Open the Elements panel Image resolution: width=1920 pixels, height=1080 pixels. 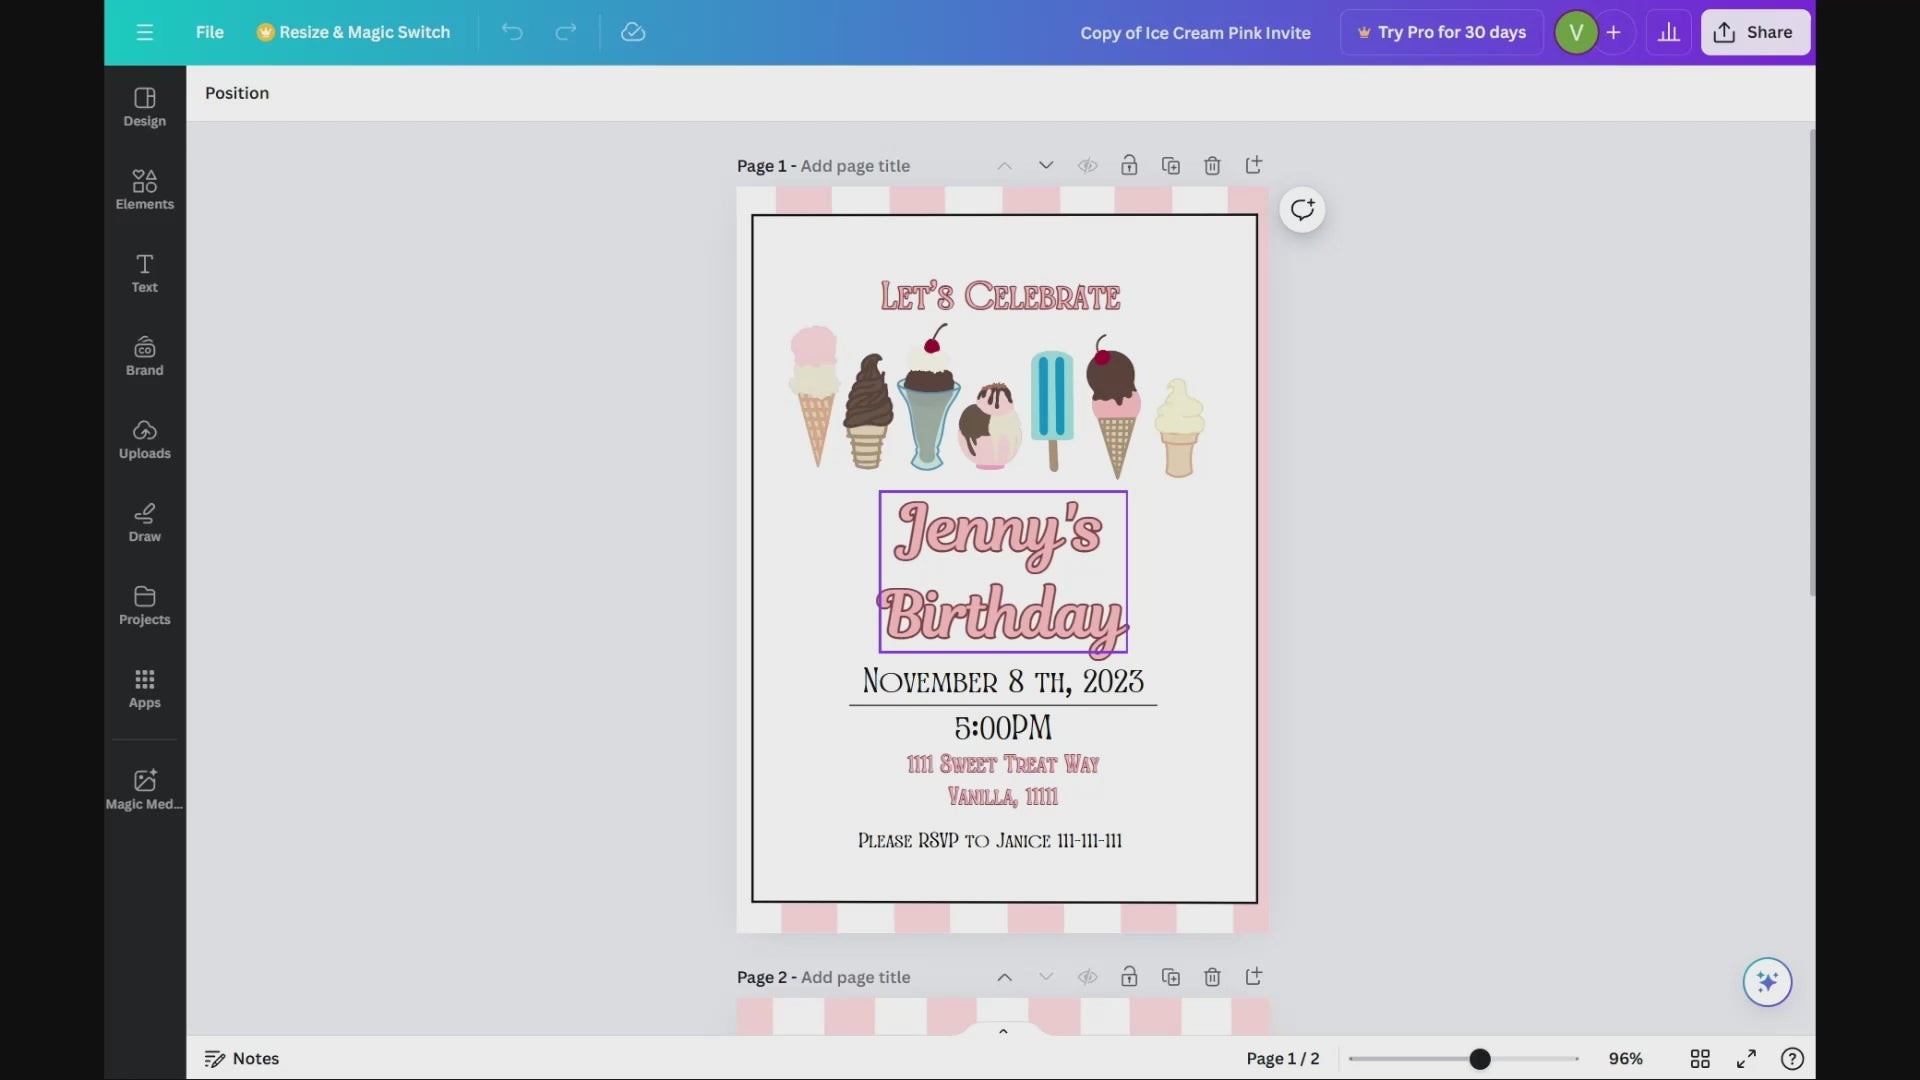[x=145, y=190]
